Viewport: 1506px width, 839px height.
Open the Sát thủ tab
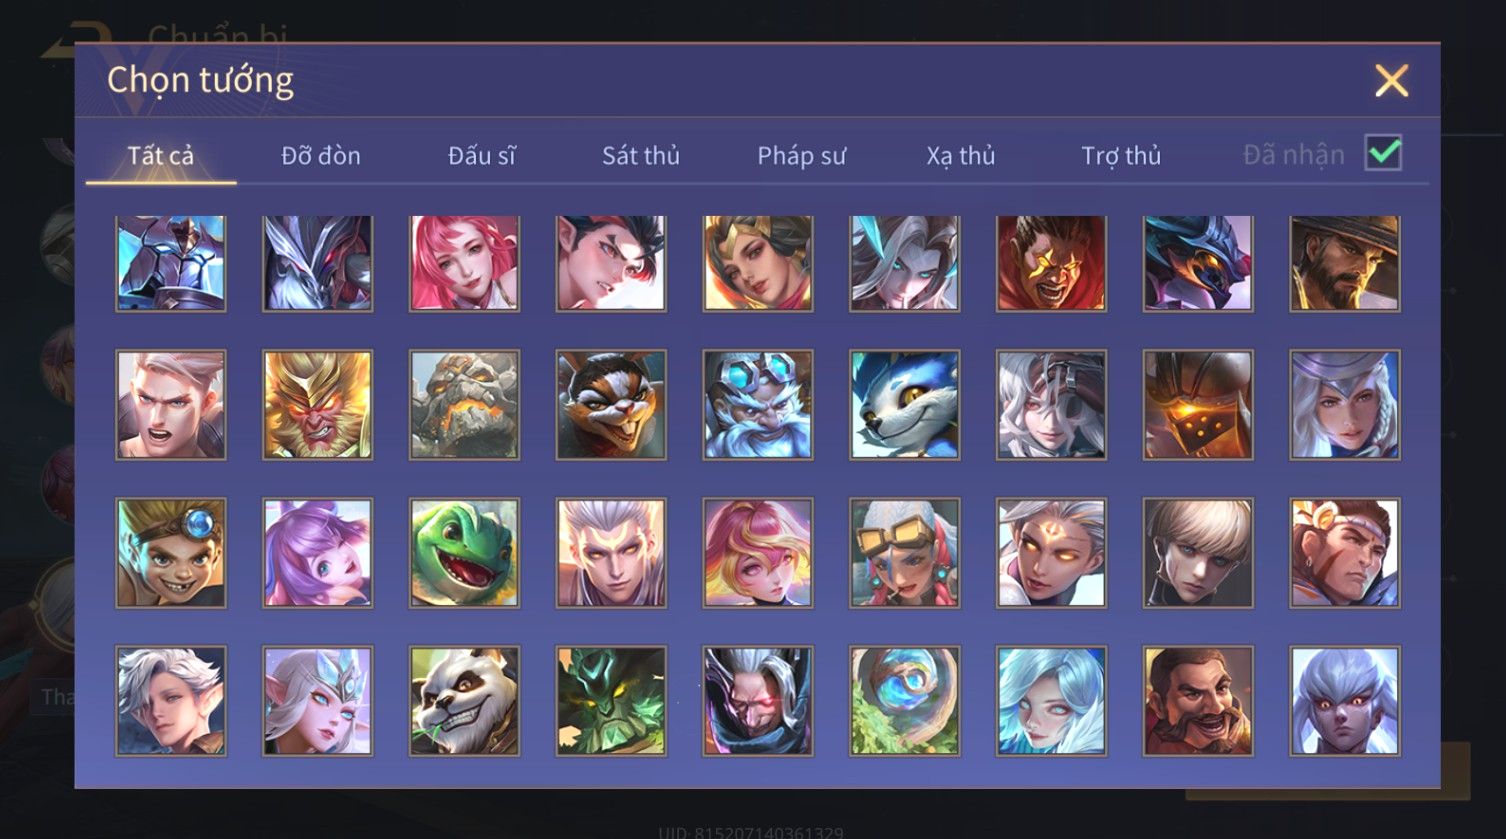click(x=641, y=155)
